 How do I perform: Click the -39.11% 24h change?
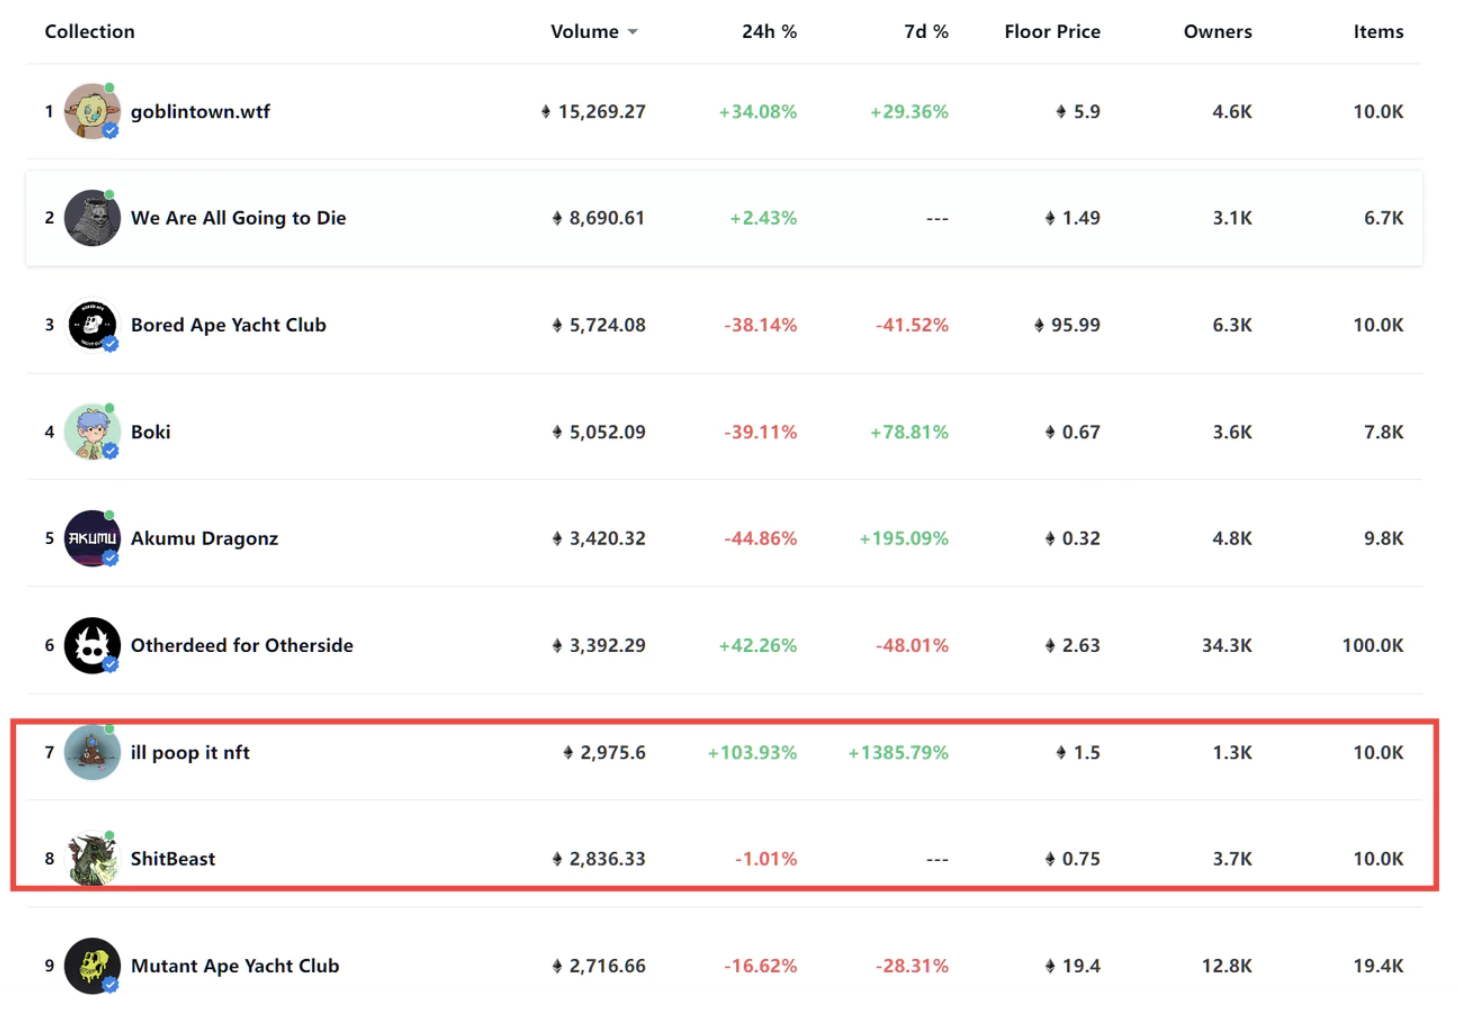(x=761, y=432)
